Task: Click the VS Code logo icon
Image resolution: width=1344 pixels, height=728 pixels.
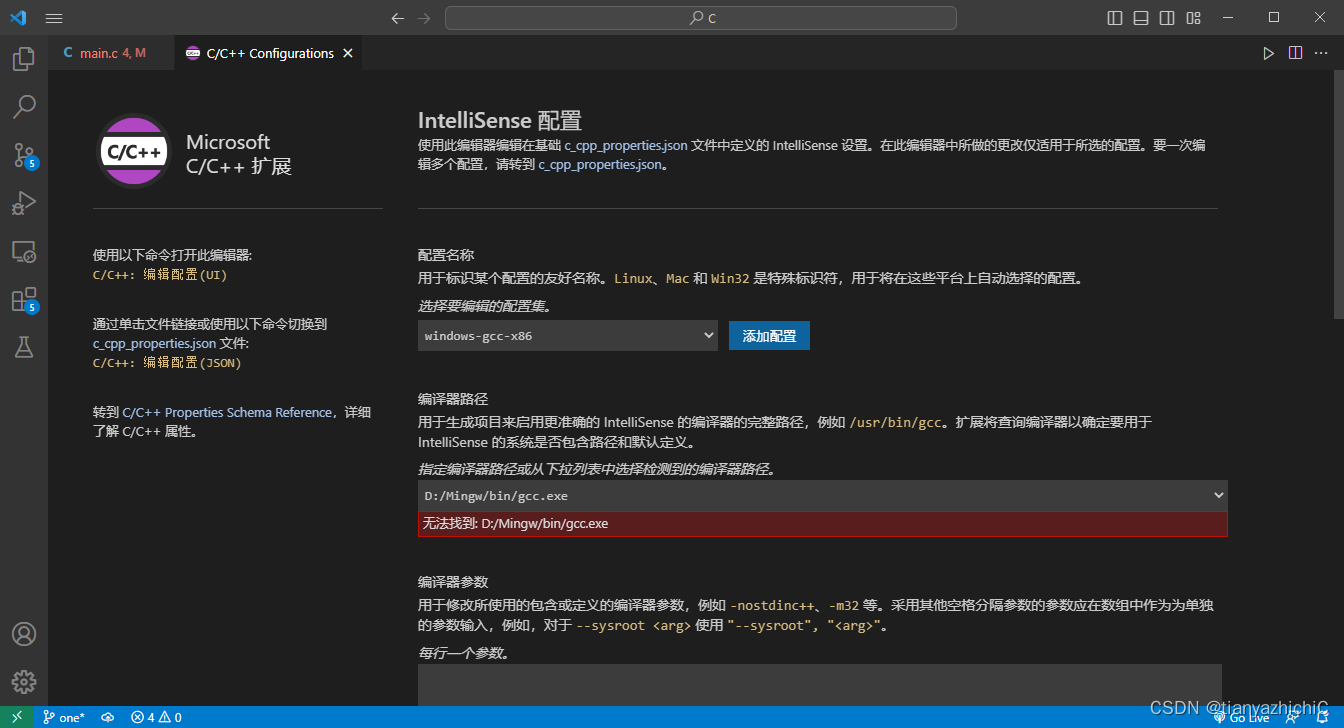Action: coord(18,18)
